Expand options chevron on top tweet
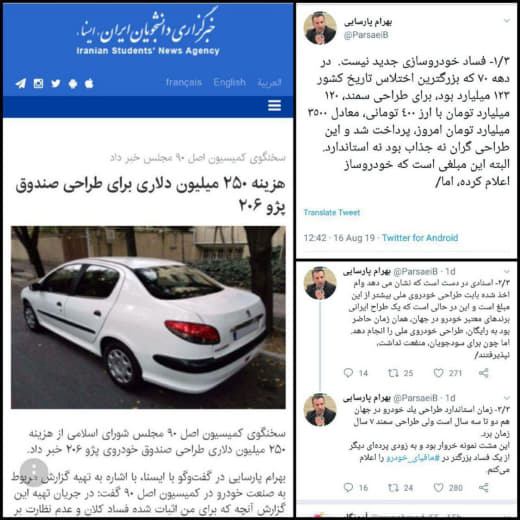The width and height of the screenshot is (520, 520). tap(507, 21)
